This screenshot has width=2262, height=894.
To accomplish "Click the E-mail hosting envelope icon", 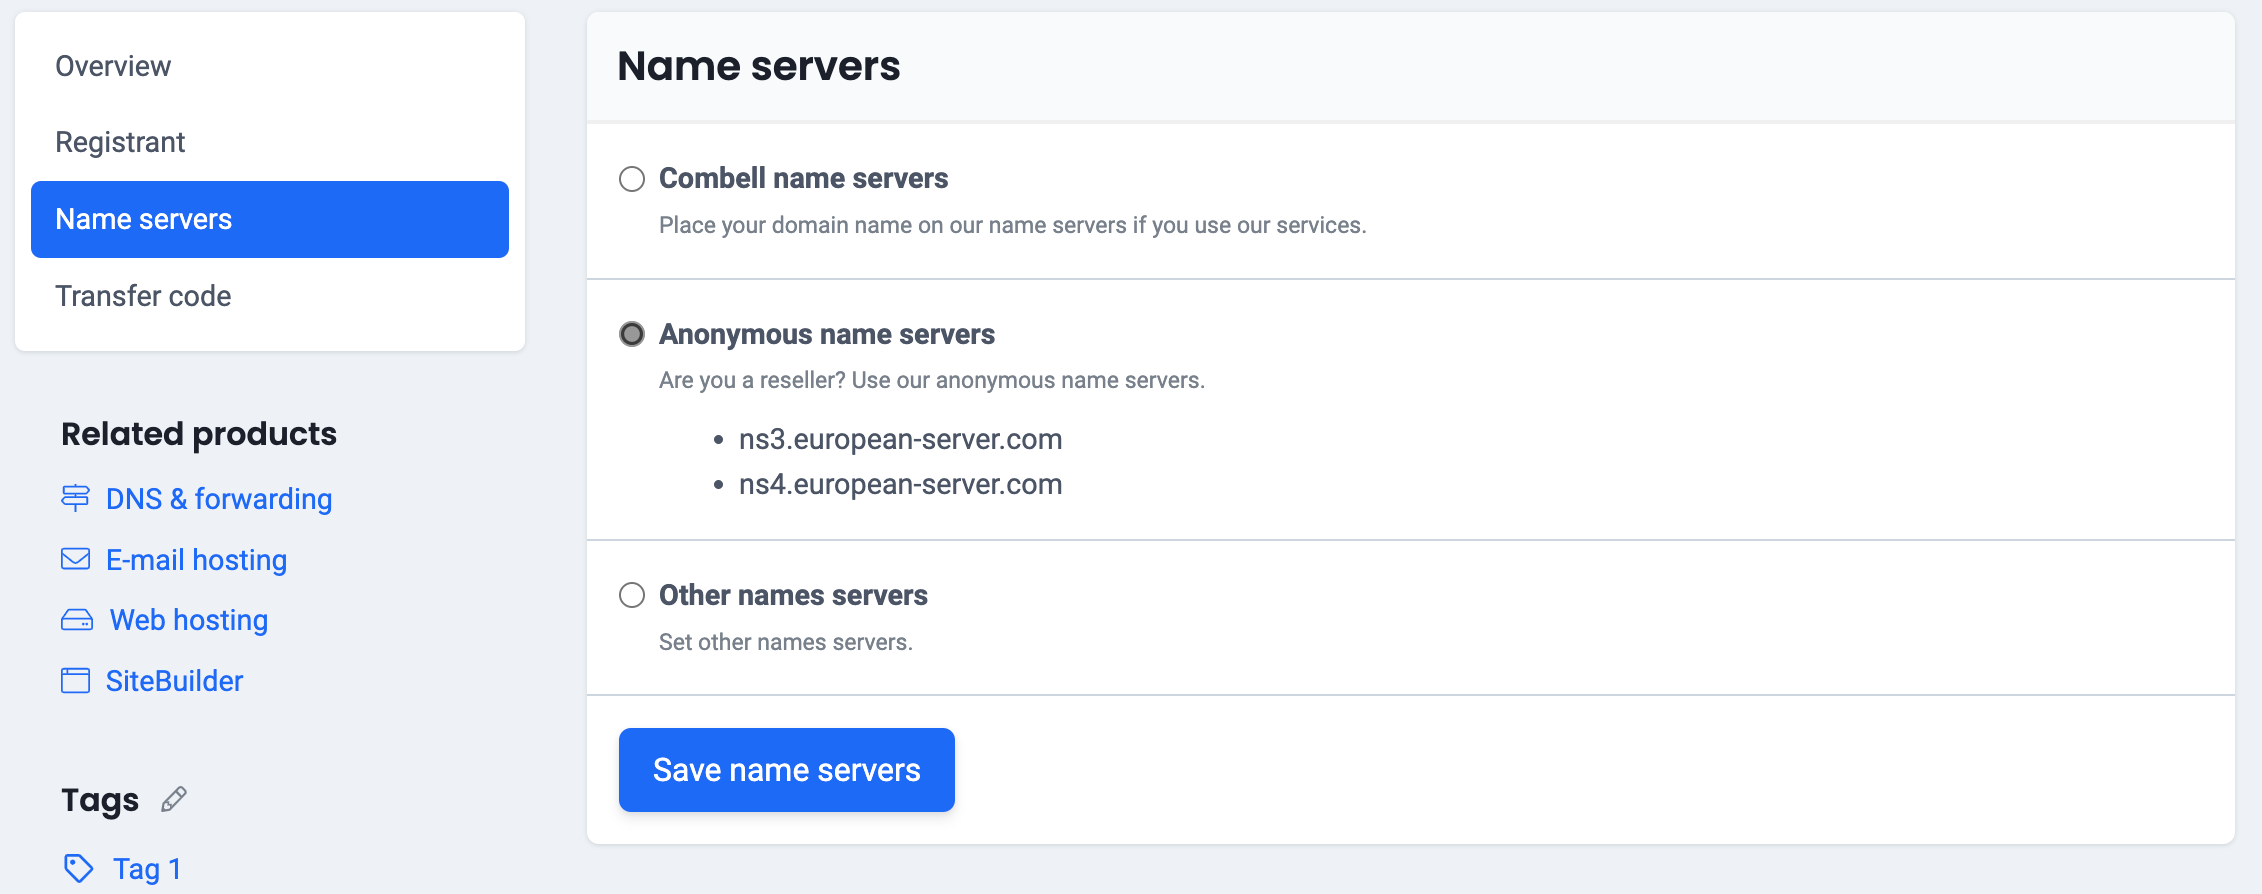I will [75, 559].
